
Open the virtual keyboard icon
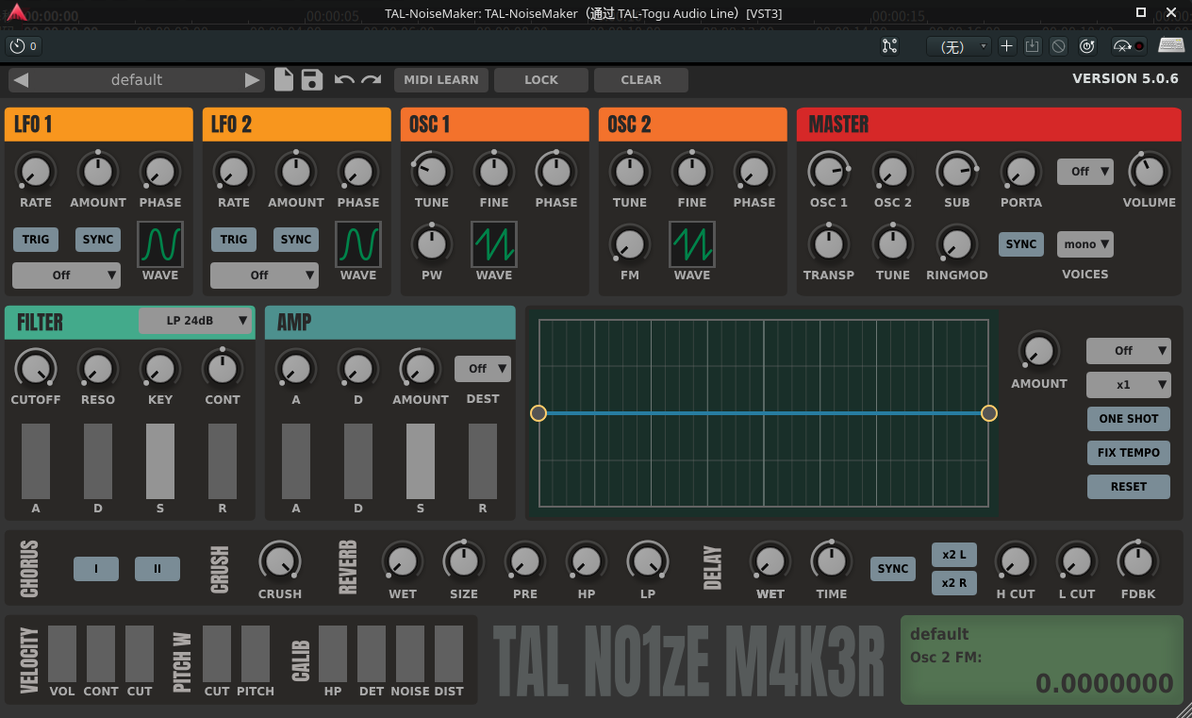(1171, 46)
